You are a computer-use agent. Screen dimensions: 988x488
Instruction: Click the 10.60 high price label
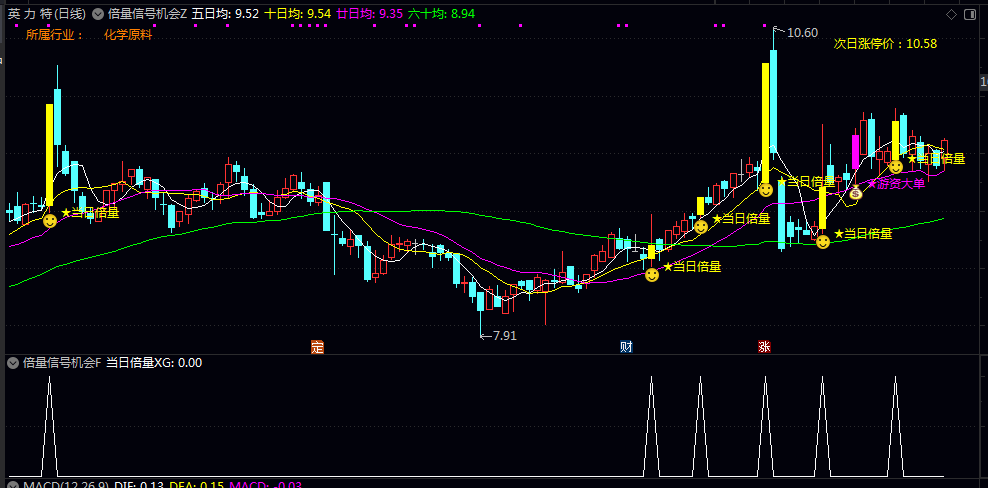[802, 33]
